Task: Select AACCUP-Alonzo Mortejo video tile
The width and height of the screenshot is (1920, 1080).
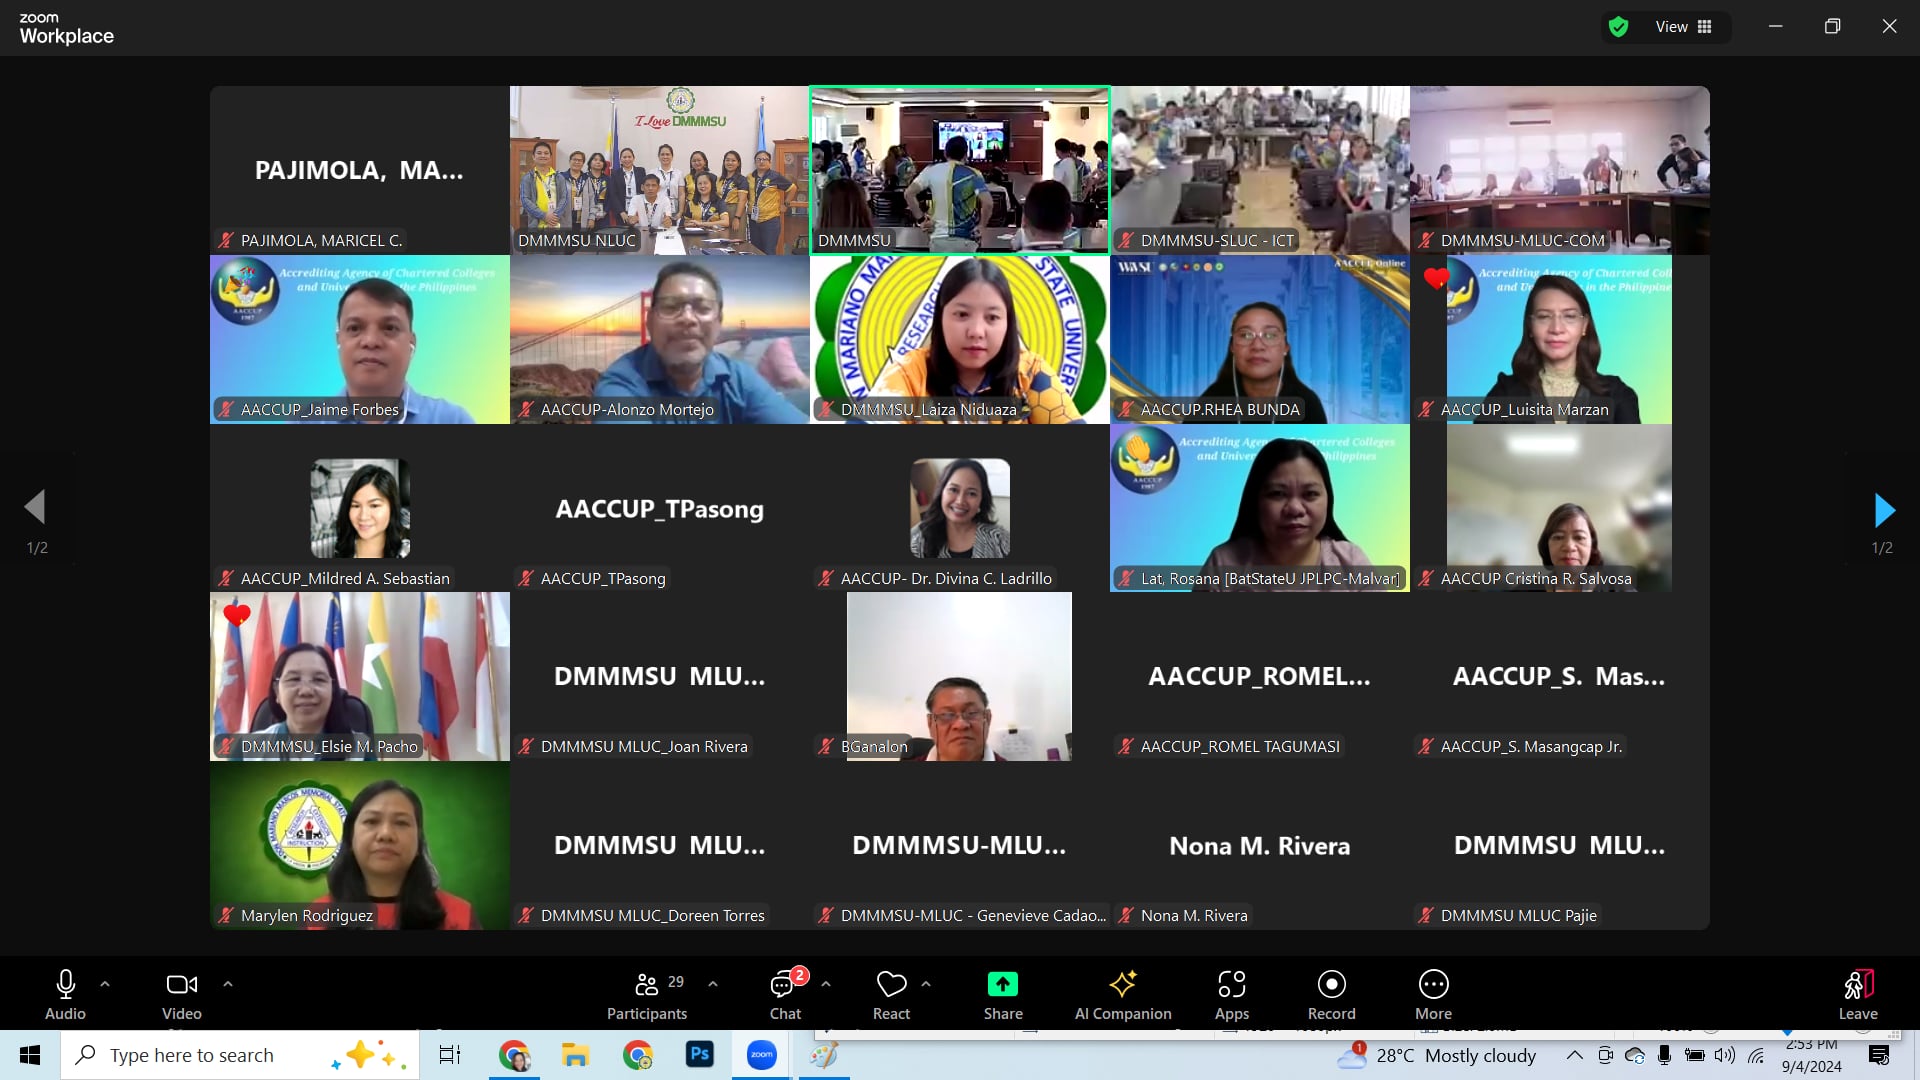Action: pyautogui.click(x=660, y=339)
